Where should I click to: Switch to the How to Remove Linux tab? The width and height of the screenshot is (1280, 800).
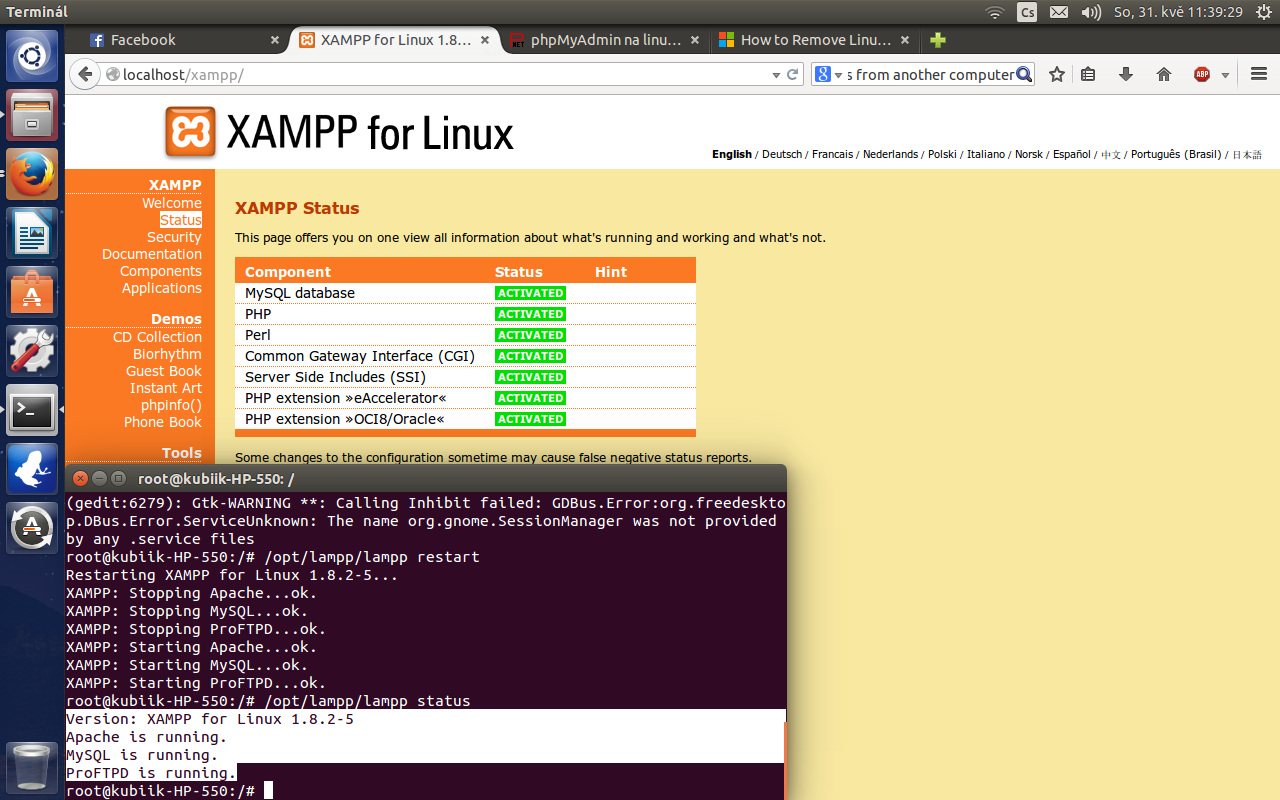[815, 40]
